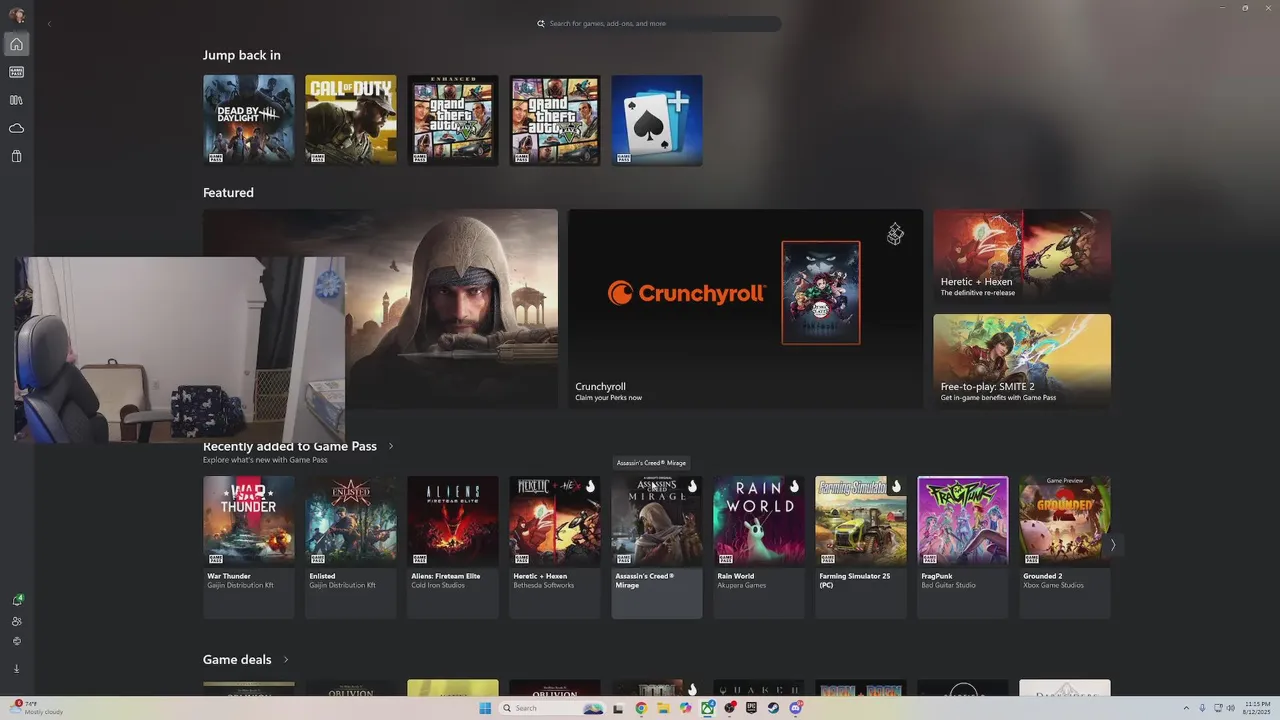The image size is (1280, 720).
Task: Open the weather widget showing Mostly cloudy
Action: (38, 708)
